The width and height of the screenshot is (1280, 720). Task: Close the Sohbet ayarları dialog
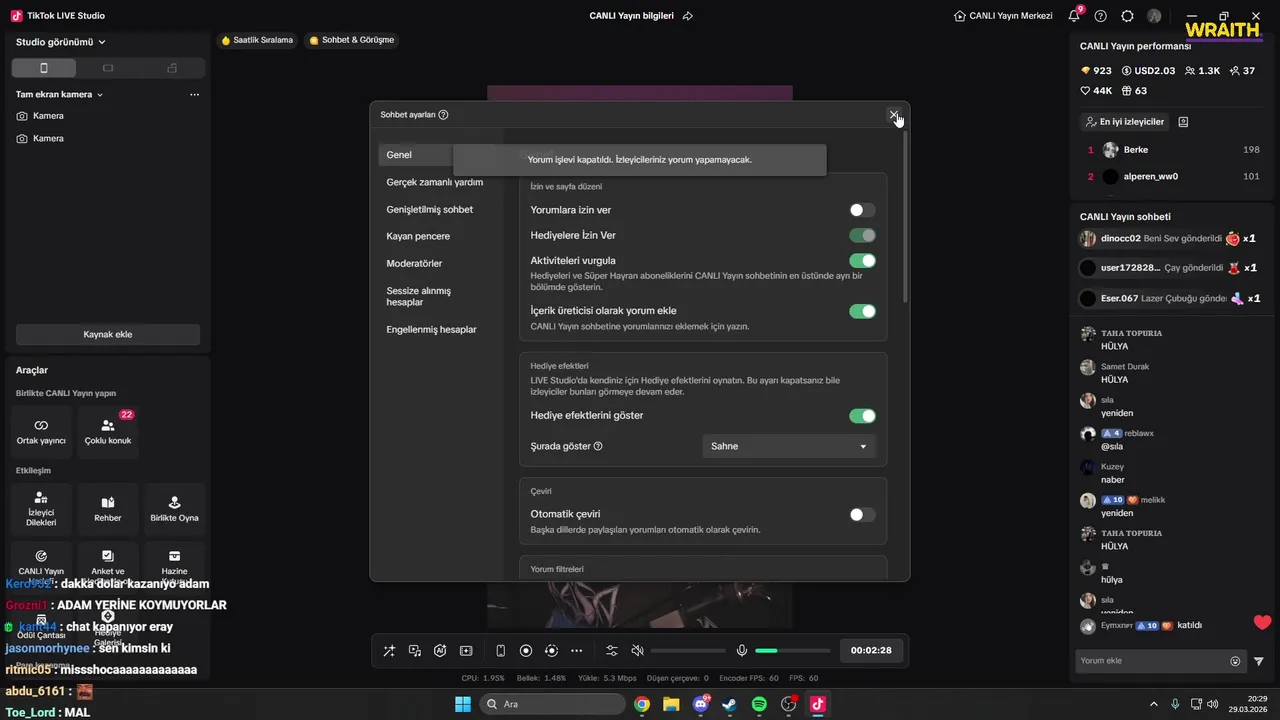(894, 115)
